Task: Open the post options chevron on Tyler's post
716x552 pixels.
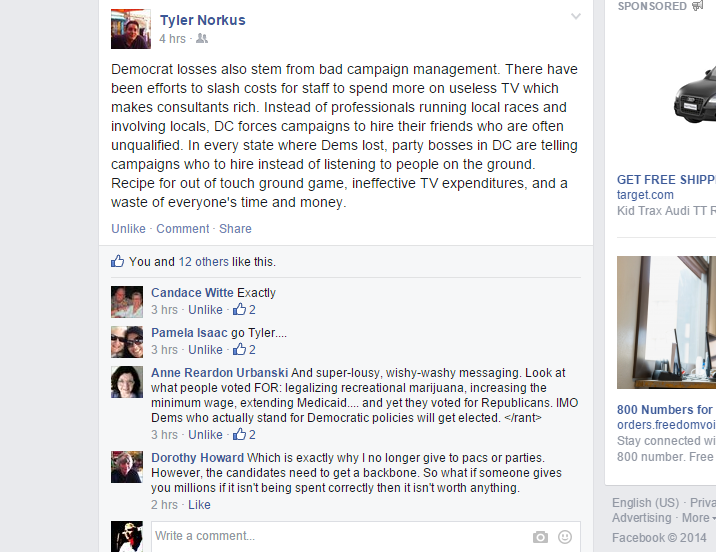Action: (576, 16)
